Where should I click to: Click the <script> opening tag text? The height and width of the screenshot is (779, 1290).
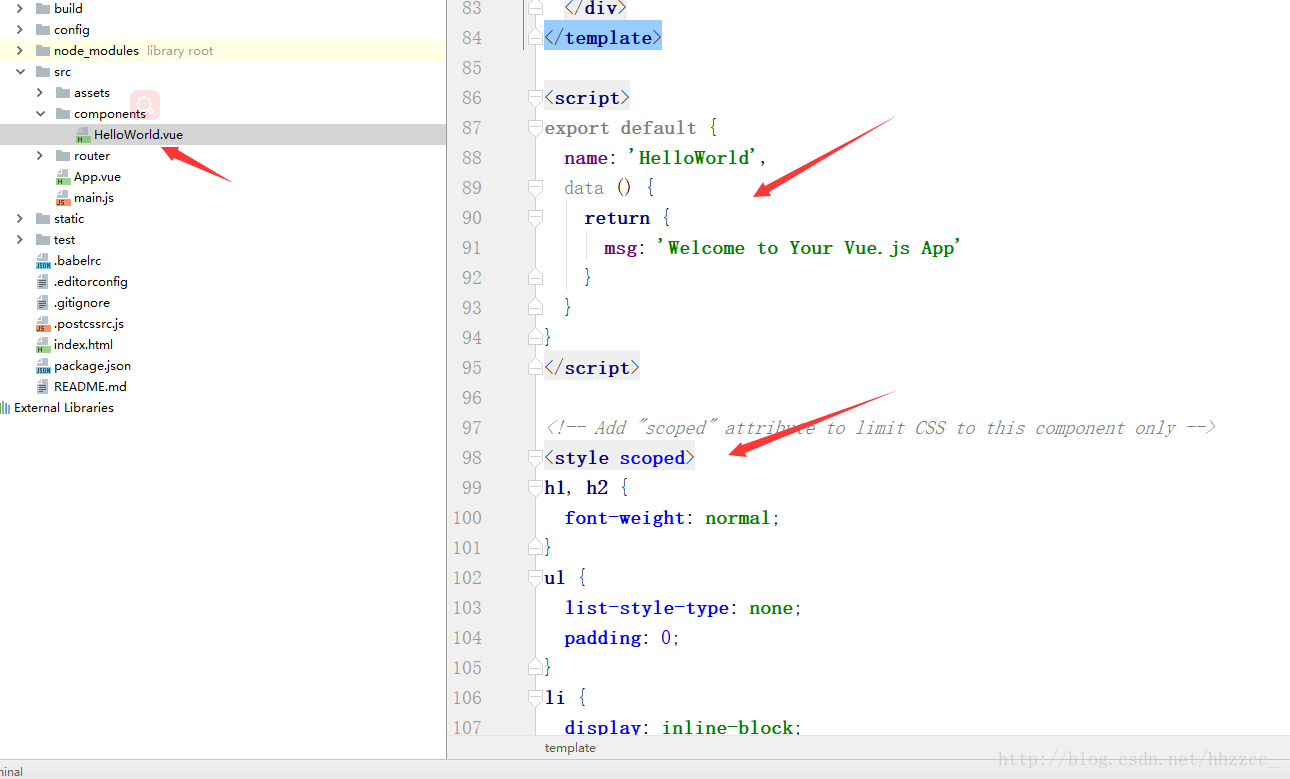(587, 98)
